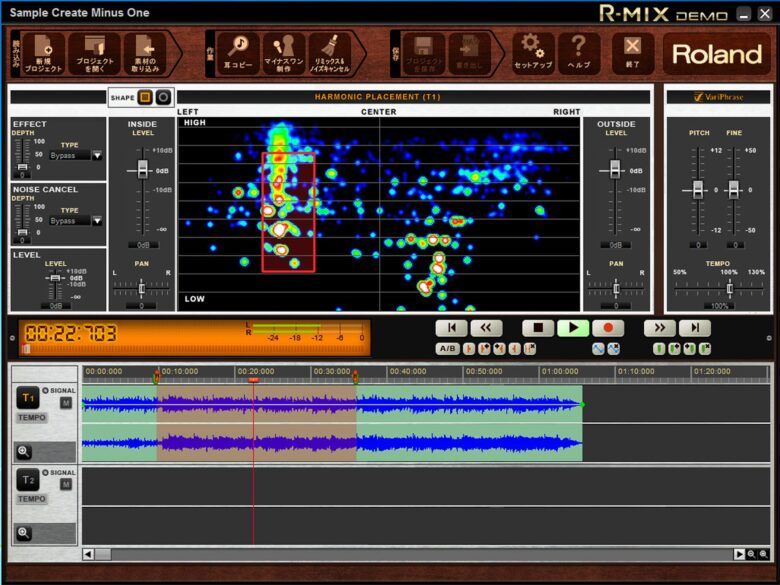Click the green marker with left plus
780x585 pixels.
(x=689, y=349)
